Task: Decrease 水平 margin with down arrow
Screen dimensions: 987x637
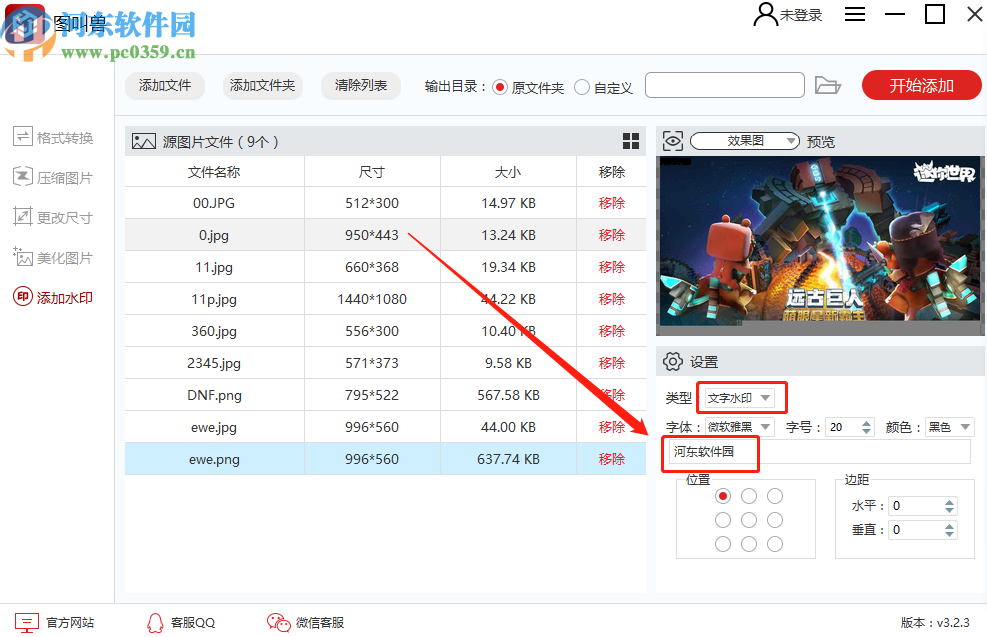Action: (x=949, y=510)
